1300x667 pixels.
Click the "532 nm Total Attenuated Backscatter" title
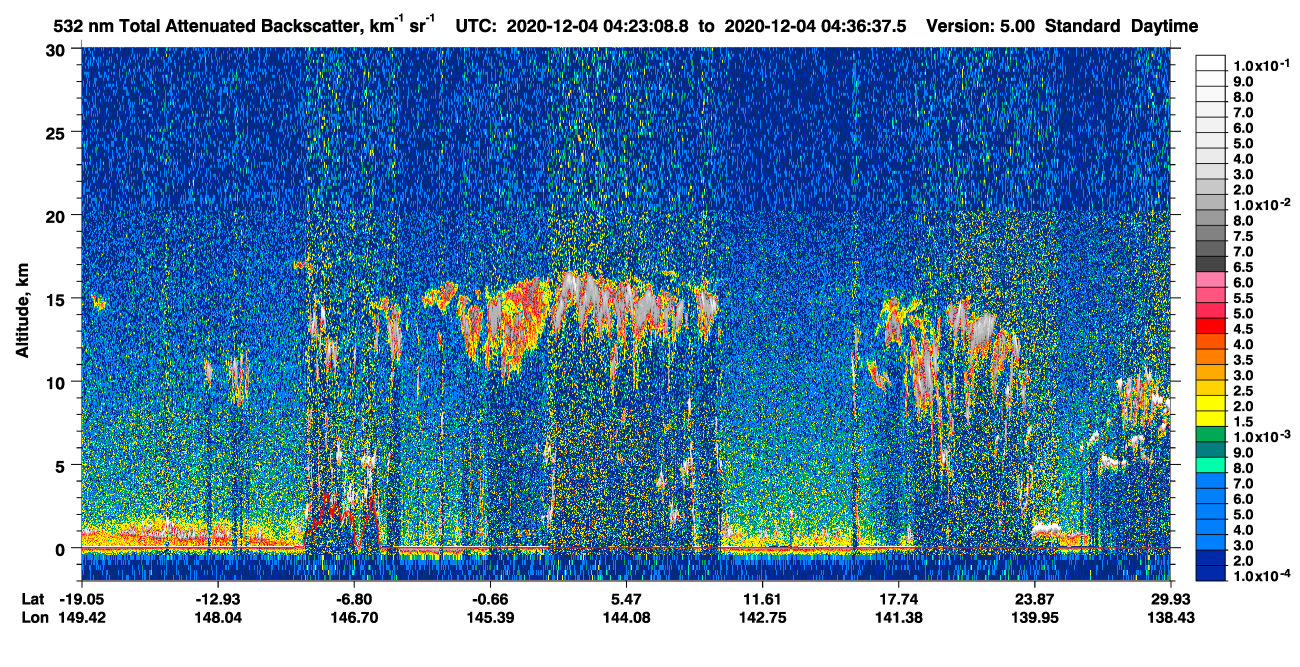point(208,27)
